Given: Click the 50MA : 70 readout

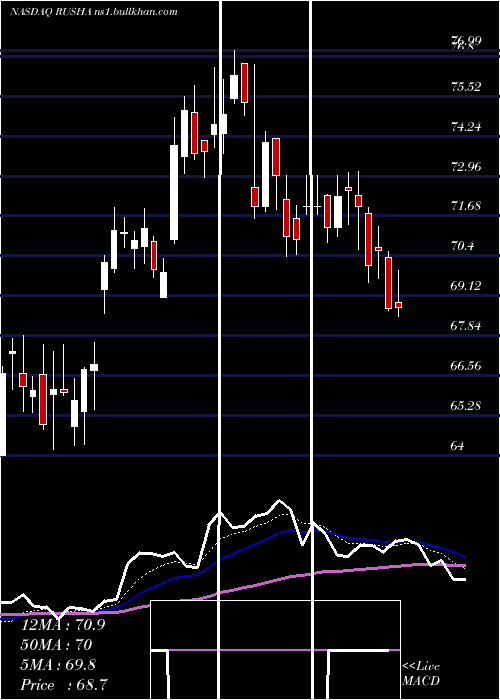Looking at the screenshot, I should coord(56,645).
